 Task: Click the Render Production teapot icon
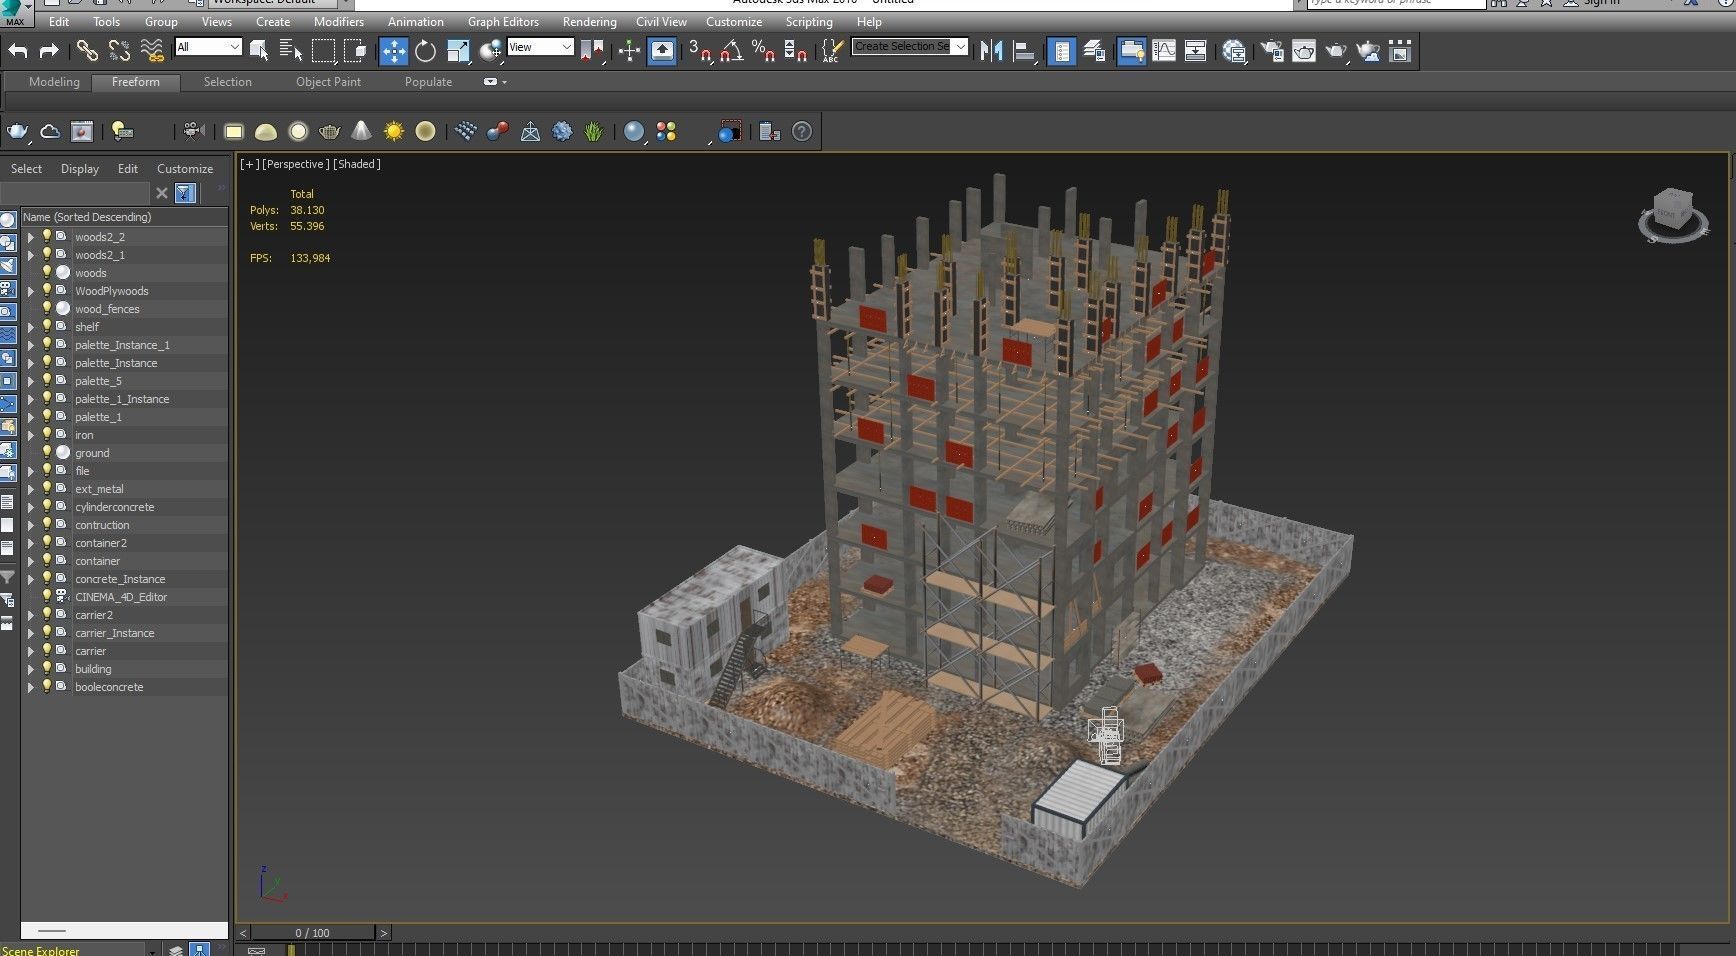point(1336,50)
